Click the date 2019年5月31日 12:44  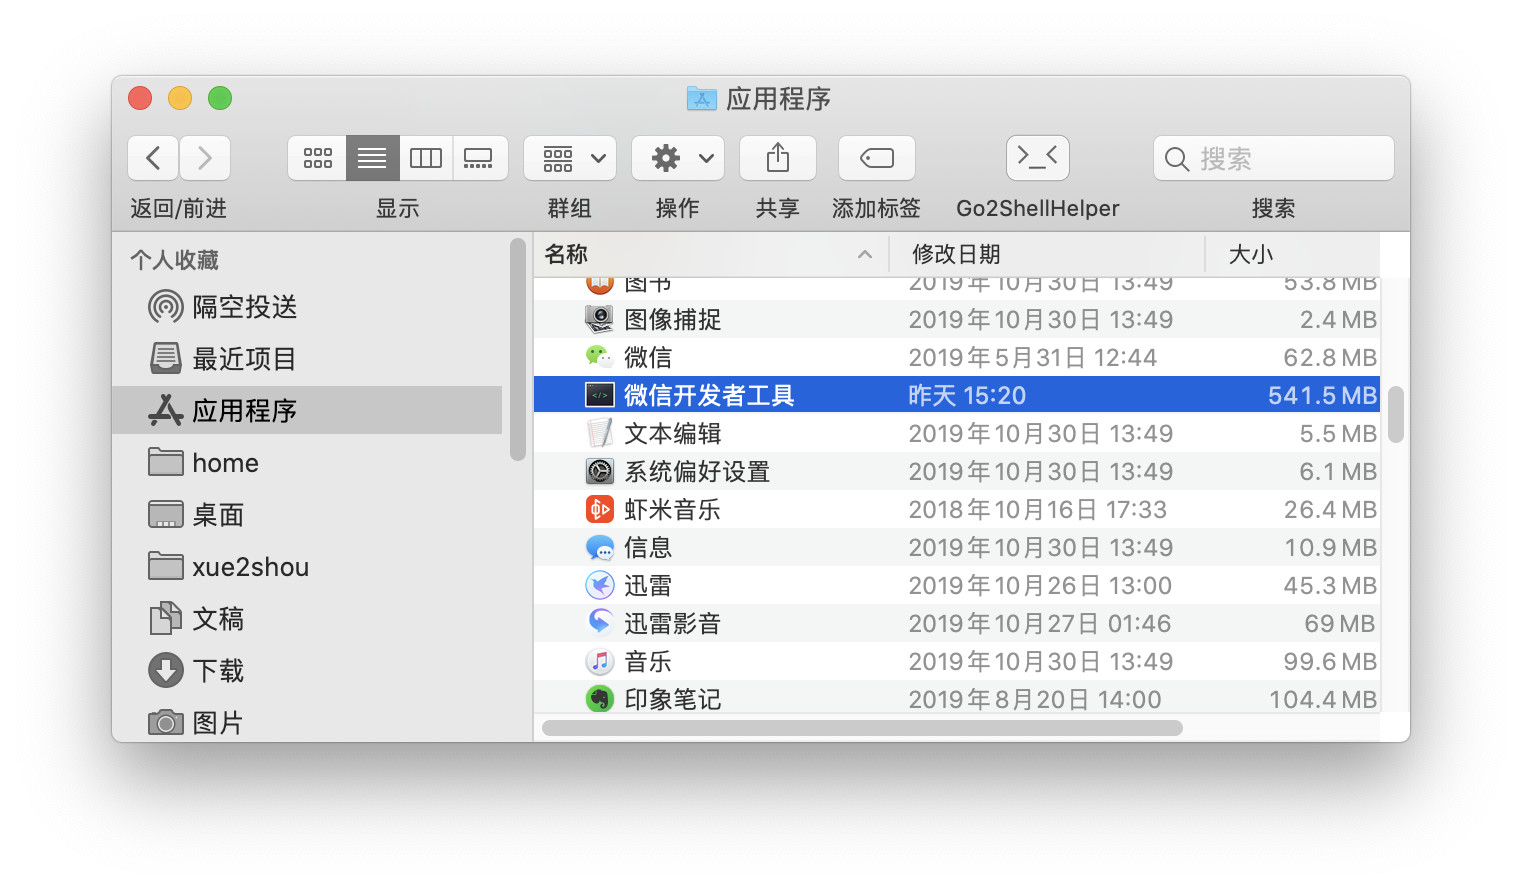[x=1032, y=357]
